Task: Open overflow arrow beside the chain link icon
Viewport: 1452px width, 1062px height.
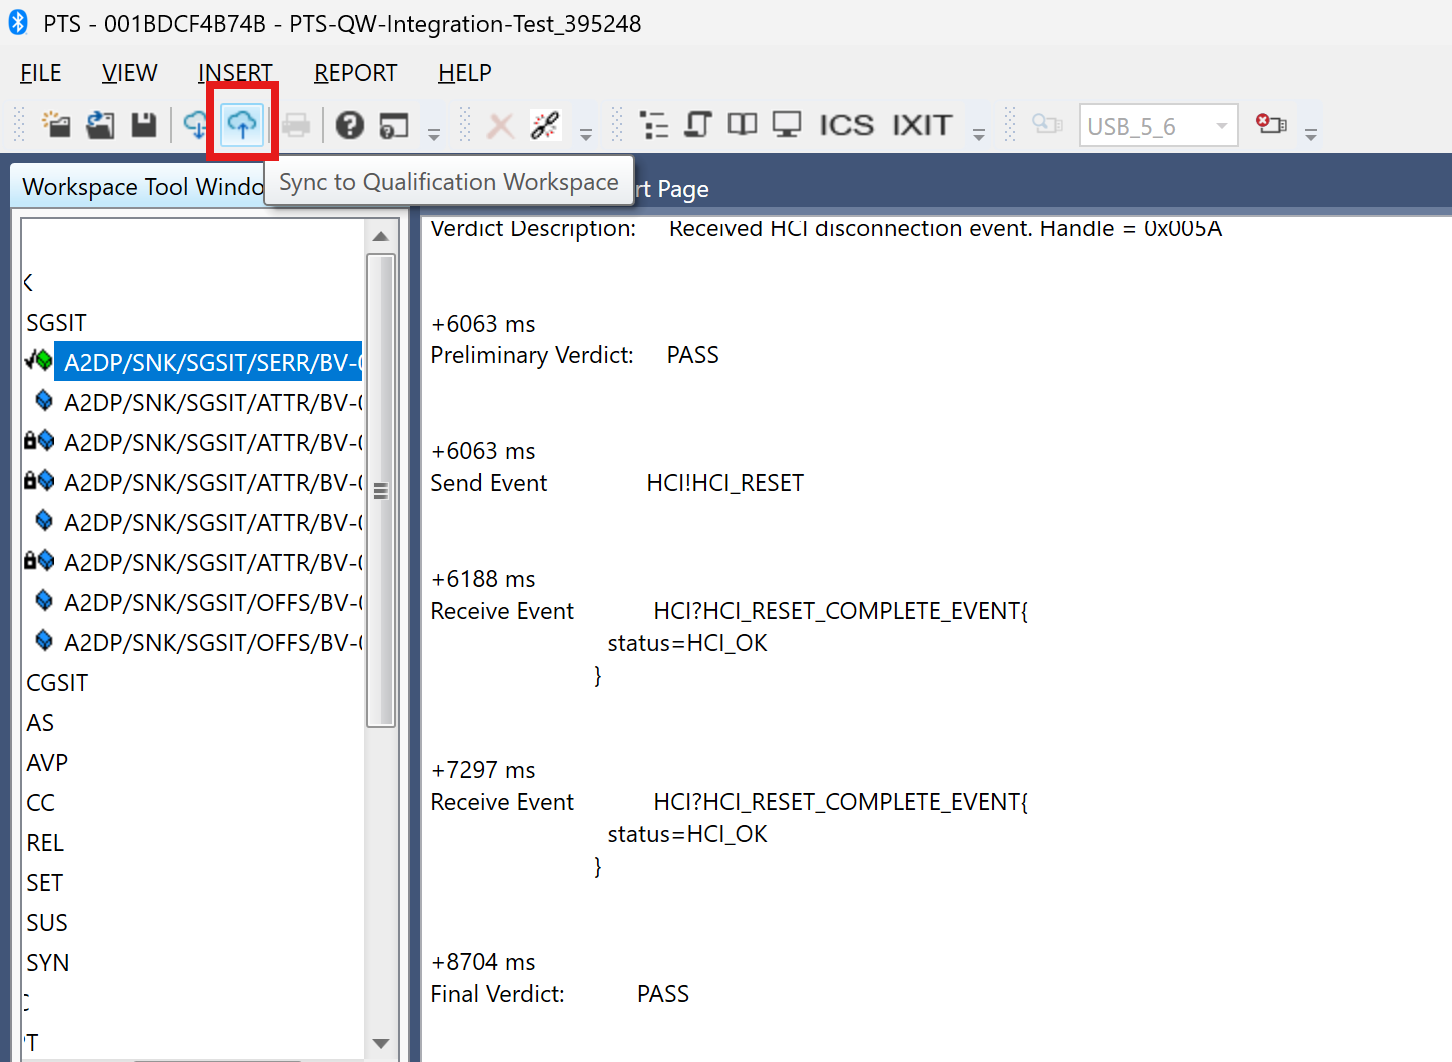Action: tap(586, 133)
